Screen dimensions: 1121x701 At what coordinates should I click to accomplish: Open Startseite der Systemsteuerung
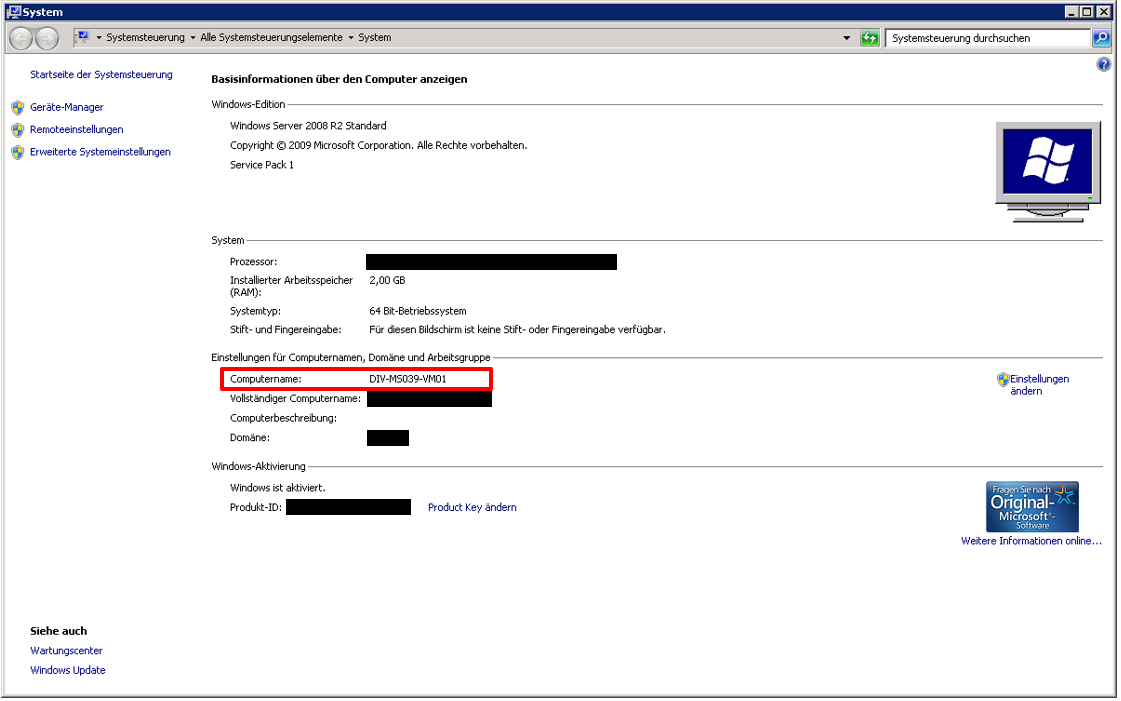click(x=102, y=74)
